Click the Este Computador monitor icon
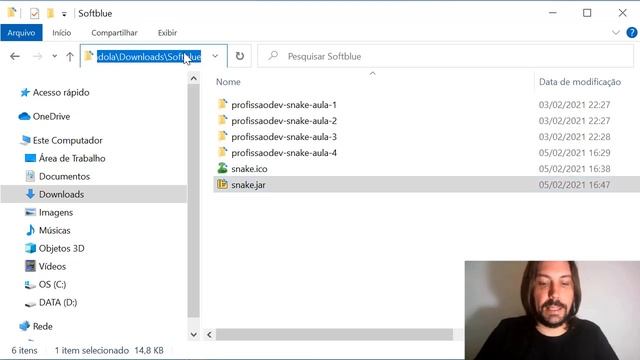Image resolution: width=640 pixels, height=360 pixels. point(25,140)
